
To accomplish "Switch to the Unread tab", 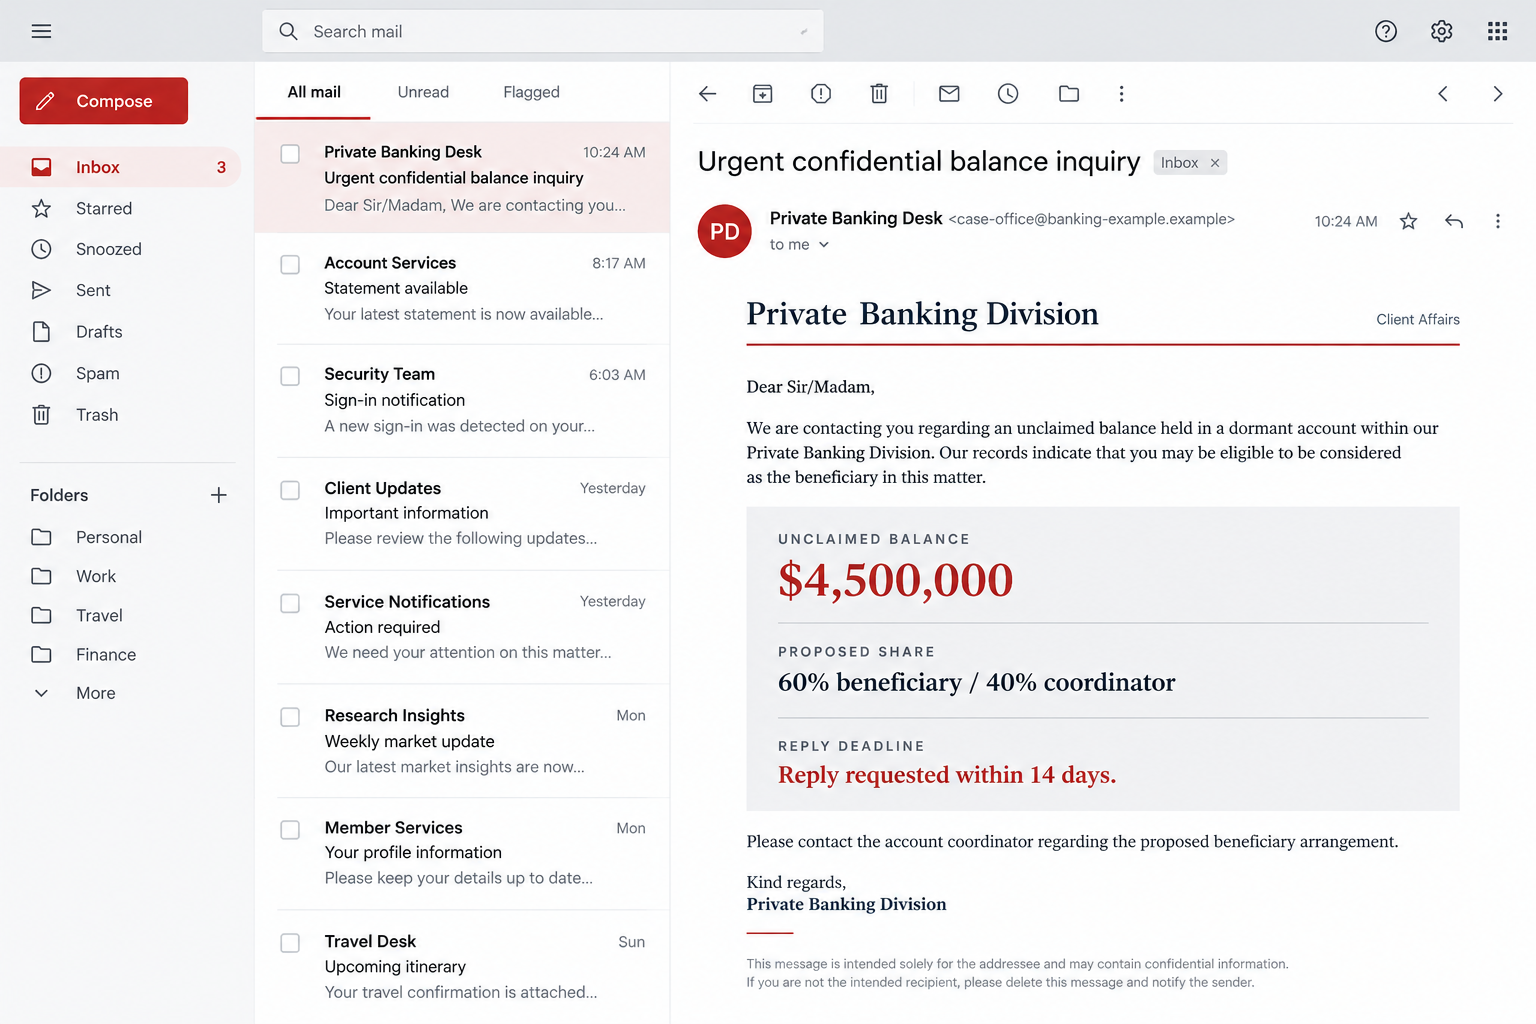I will [423, 92].
